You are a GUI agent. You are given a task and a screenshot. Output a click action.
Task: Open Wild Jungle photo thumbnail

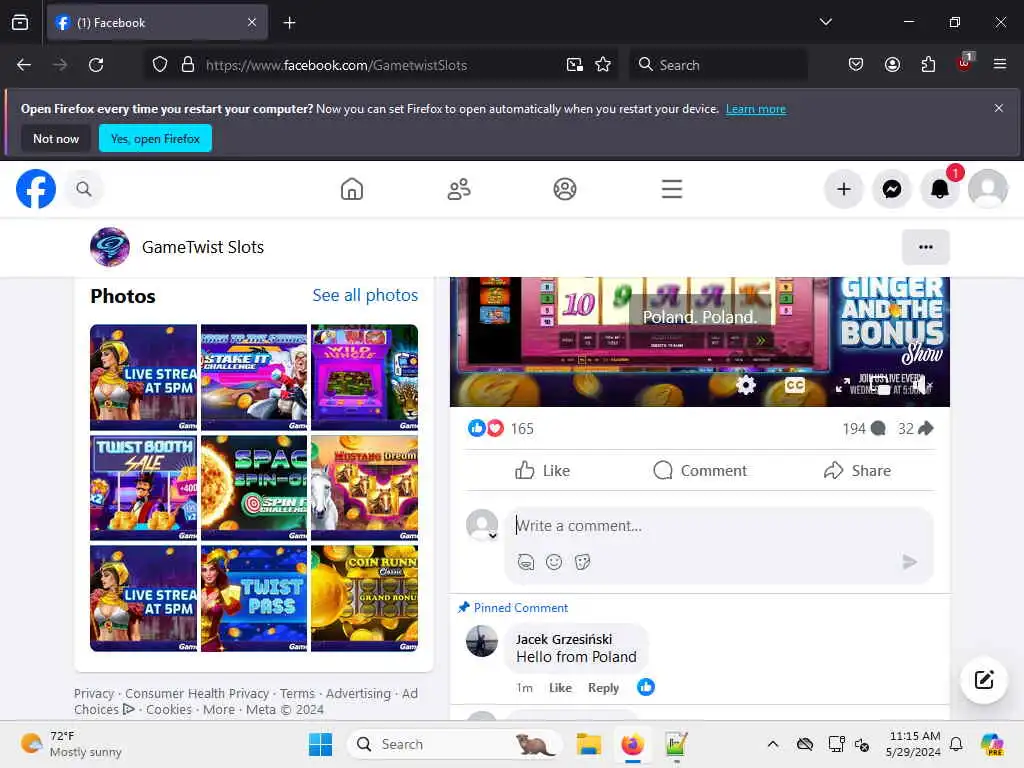click(x=364, y=377)
